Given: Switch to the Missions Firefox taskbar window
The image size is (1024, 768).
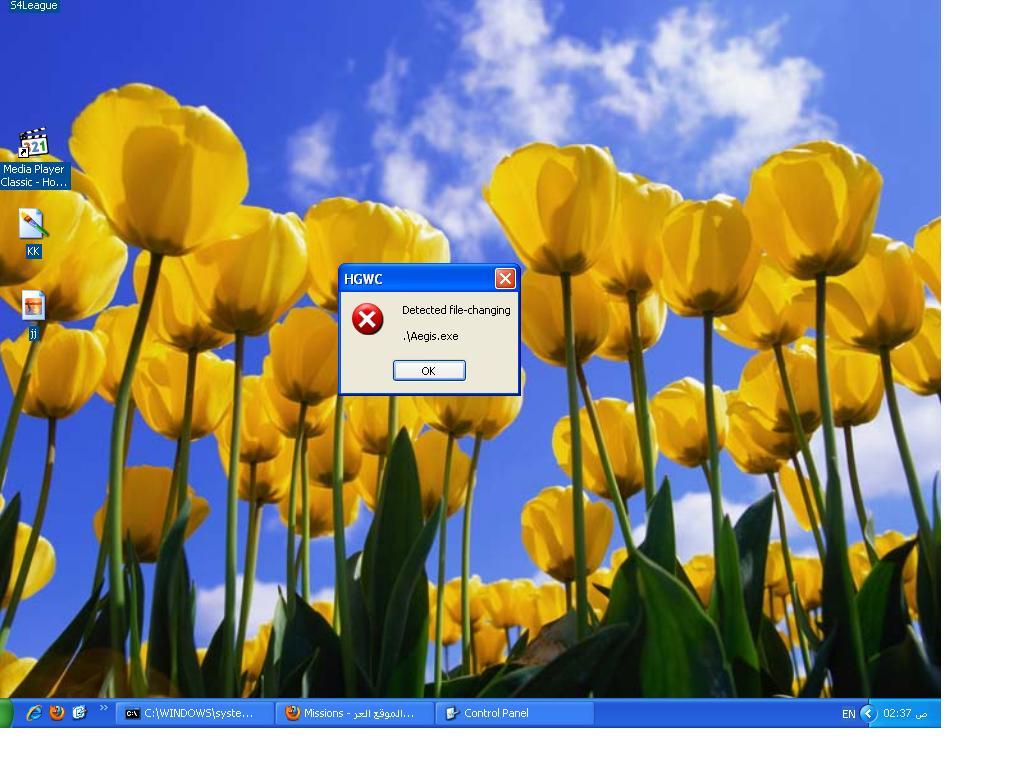Looking at the screenshot, I should (x=355, y=713).
